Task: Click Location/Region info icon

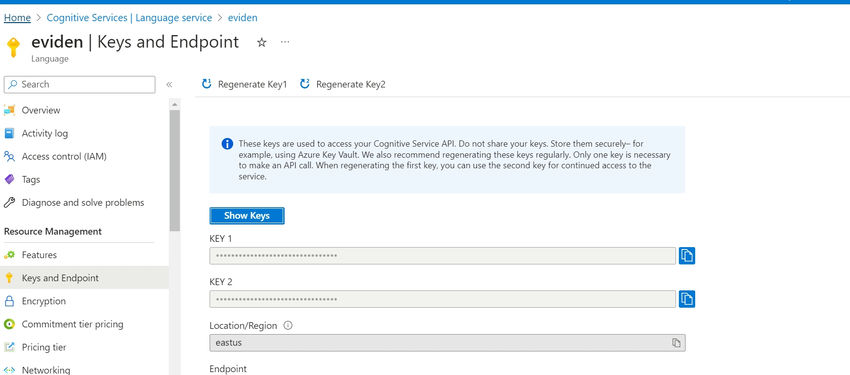Action: 288,326
